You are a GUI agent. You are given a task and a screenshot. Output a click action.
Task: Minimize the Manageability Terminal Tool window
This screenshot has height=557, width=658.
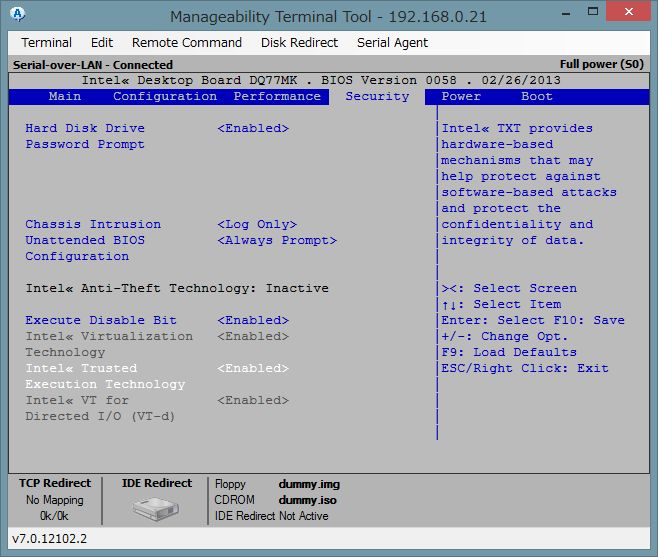pos(566,13)
